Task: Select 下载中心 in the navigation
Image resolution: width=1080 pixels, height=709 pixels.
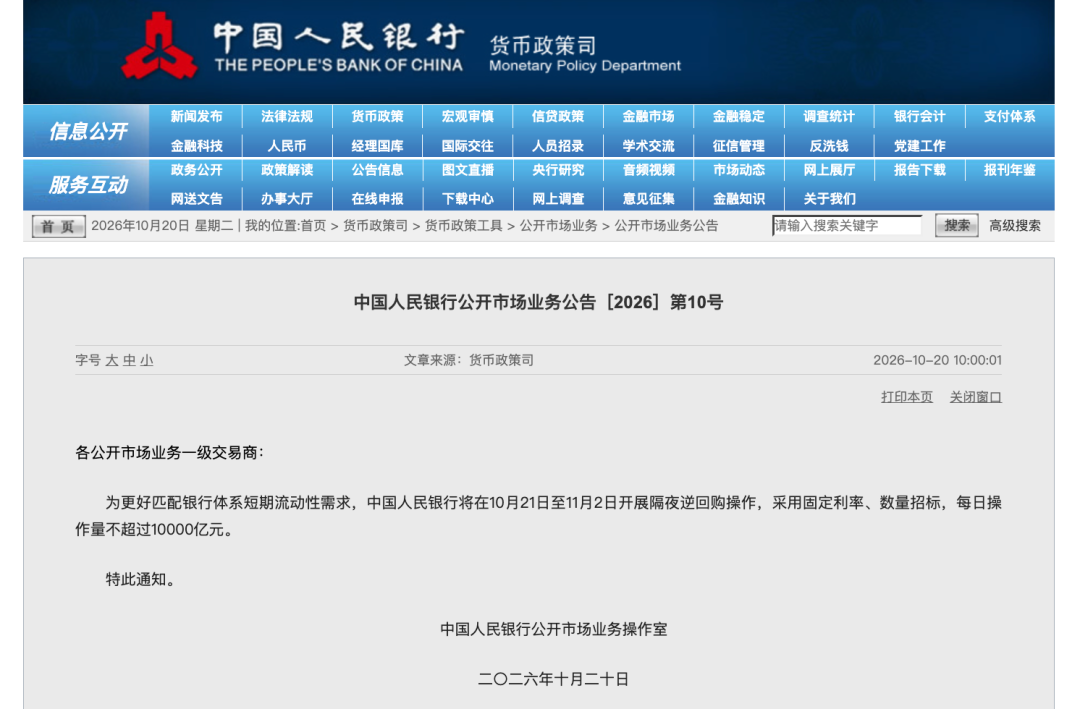Action: pyautogui.click(x=468, y=199)
